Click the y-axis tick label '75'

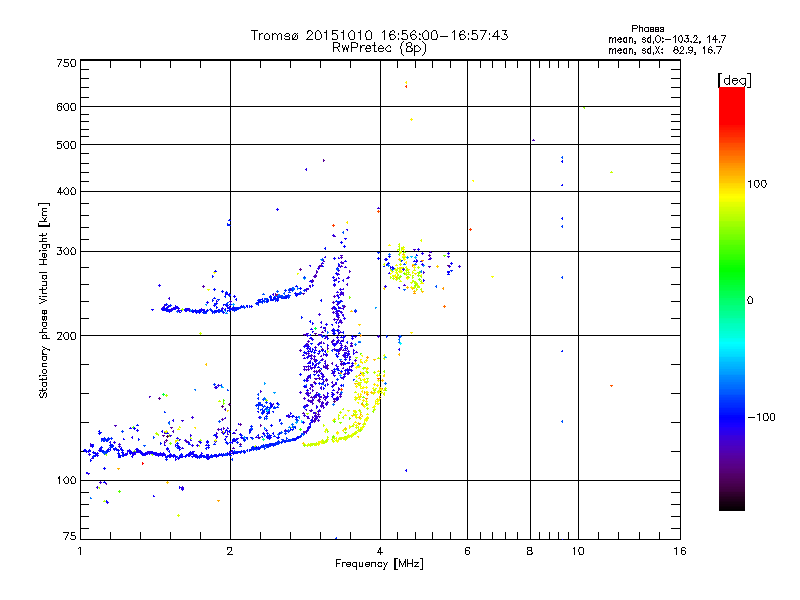(70, 536)
